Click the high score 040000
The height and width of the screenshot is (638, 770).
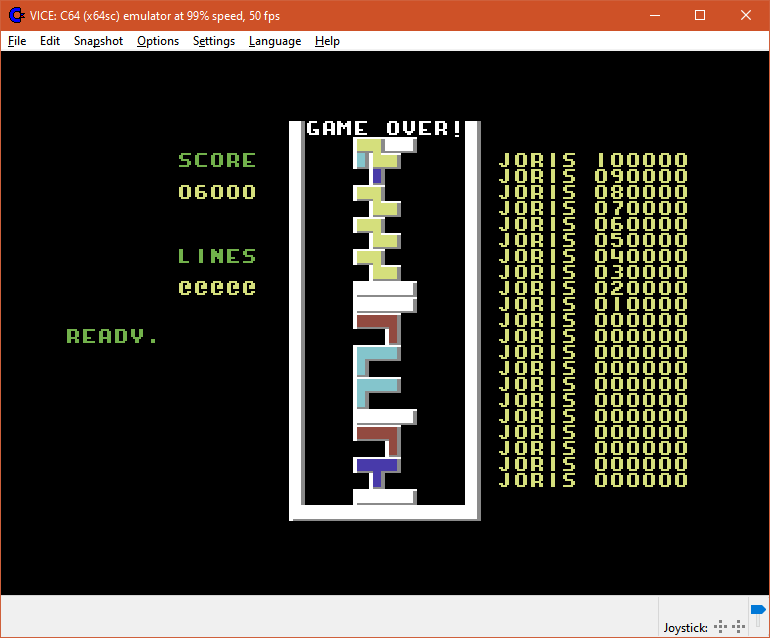(x=641, y=256)
